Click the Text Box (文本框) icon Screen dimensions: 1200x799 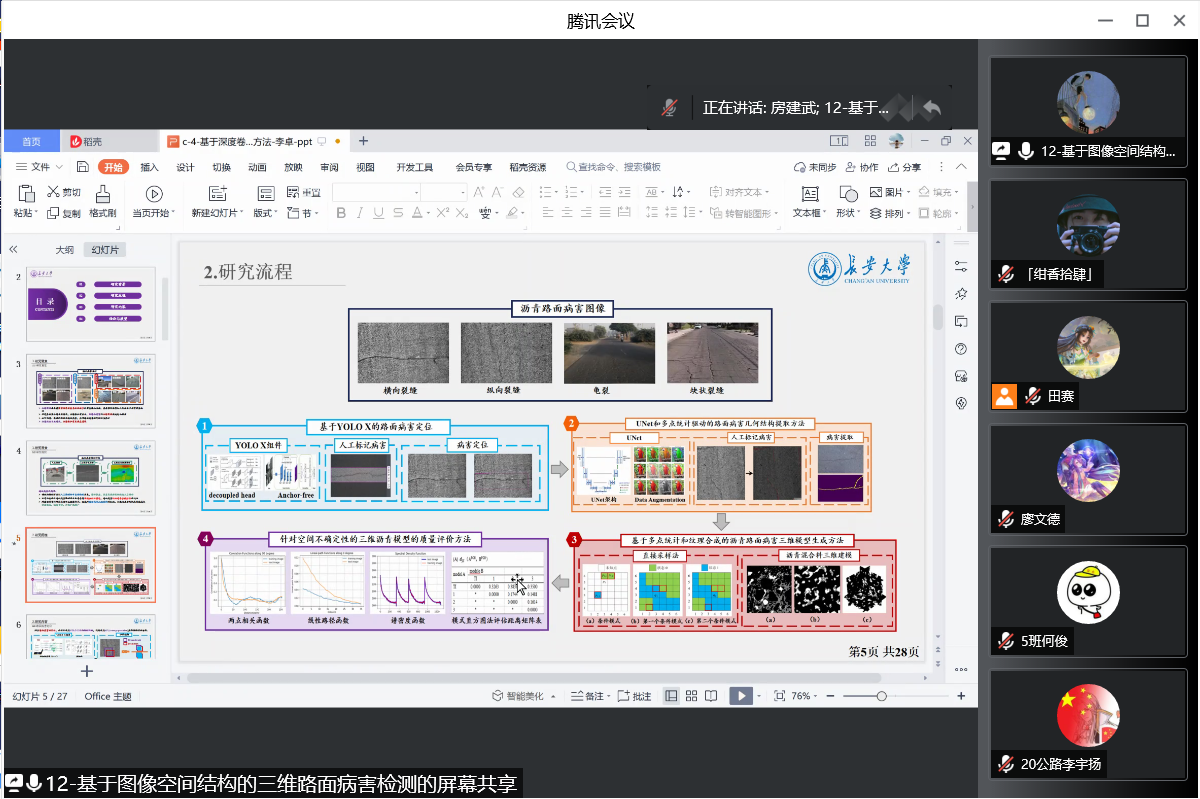pyautogui.click(x=809, y=194)
